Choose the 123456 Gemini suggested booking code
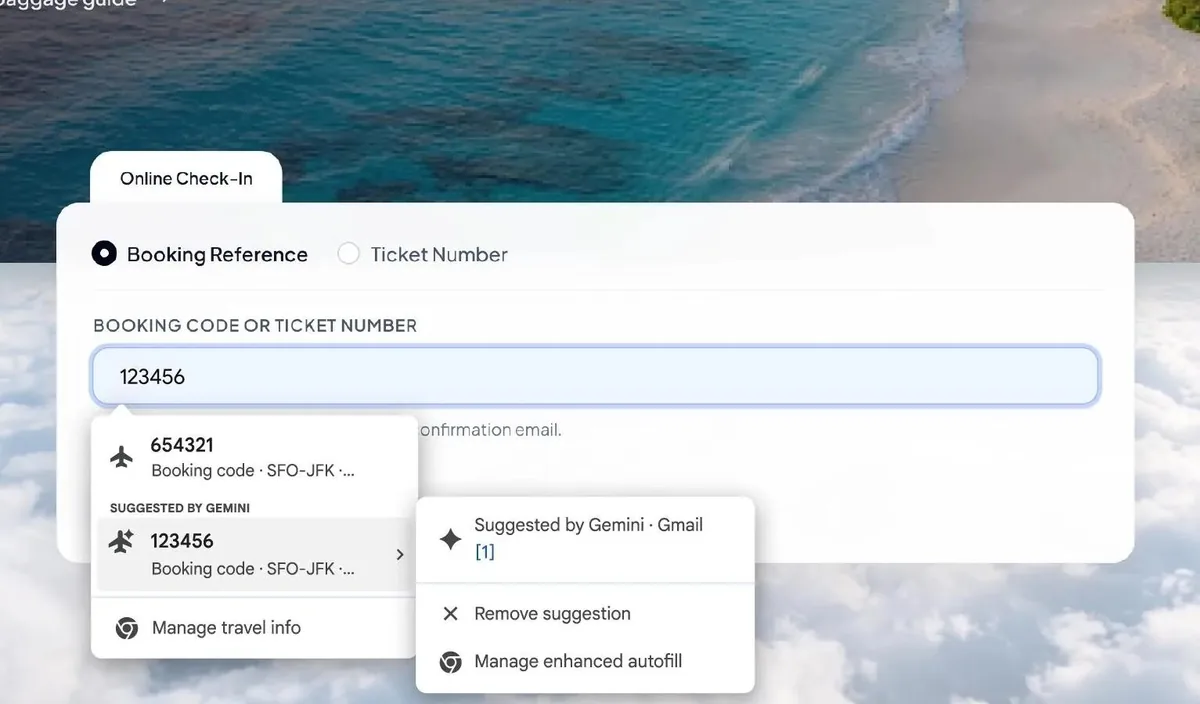This screenshot has width=1200, height=704. 255,554
